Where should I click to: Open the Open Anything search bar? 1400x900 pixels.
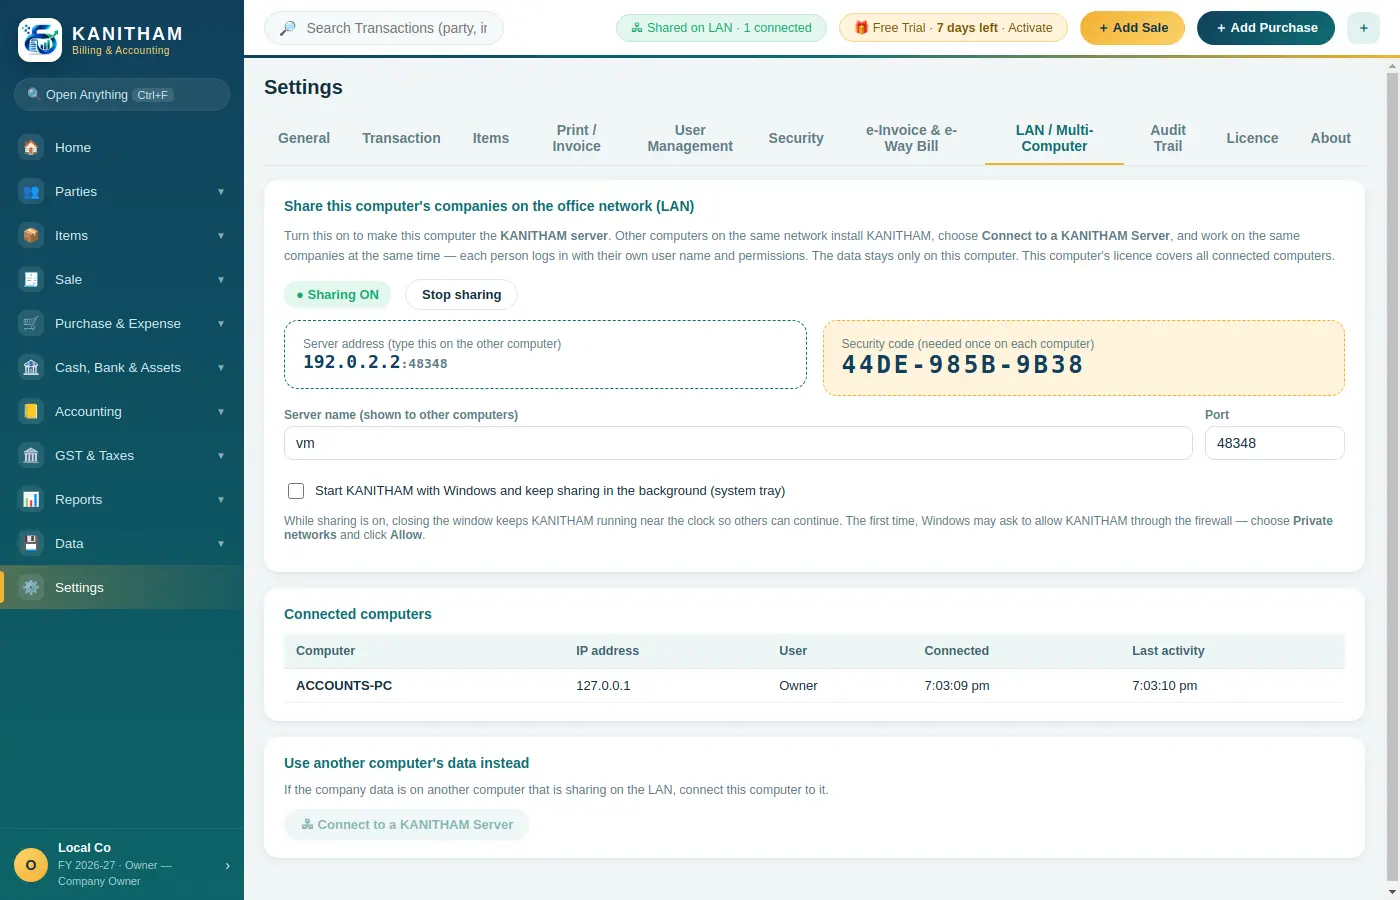122,95
